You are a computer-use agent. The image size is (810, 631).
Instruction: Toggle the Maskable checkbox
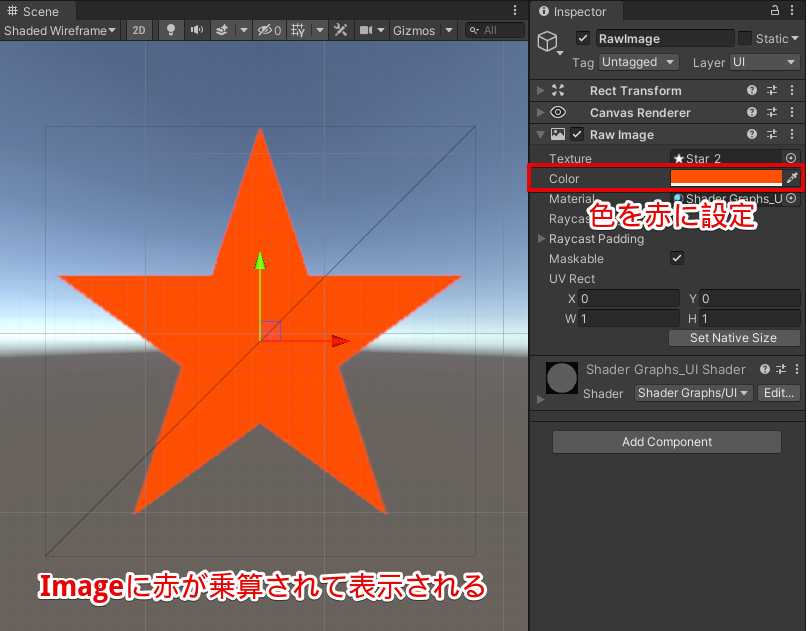[x=677, y=258]
